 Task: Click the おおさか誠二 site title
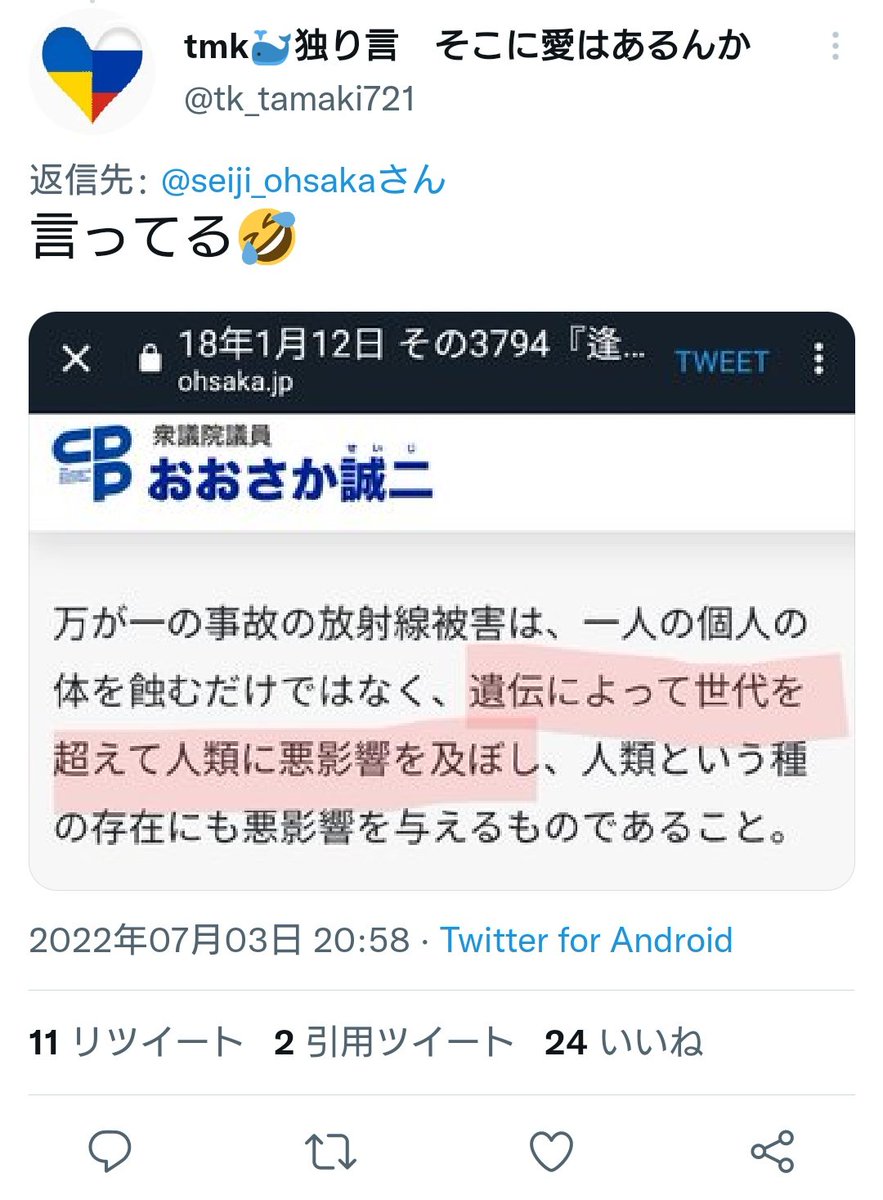click(x=290, y=477)
